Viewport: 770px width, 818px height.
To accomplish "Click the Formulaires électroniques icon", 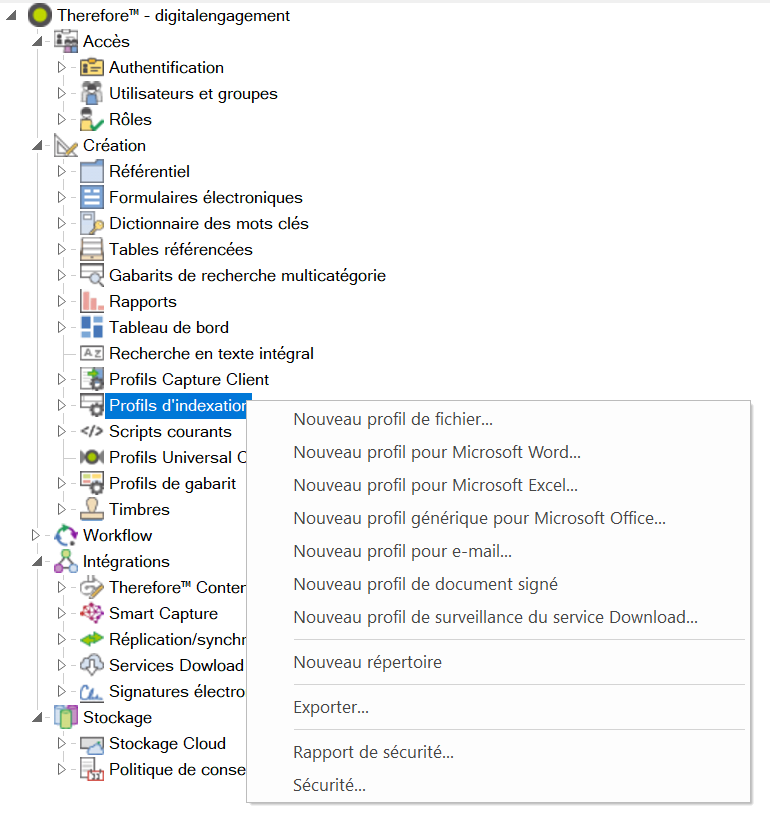I will click(x=92, y=198).
